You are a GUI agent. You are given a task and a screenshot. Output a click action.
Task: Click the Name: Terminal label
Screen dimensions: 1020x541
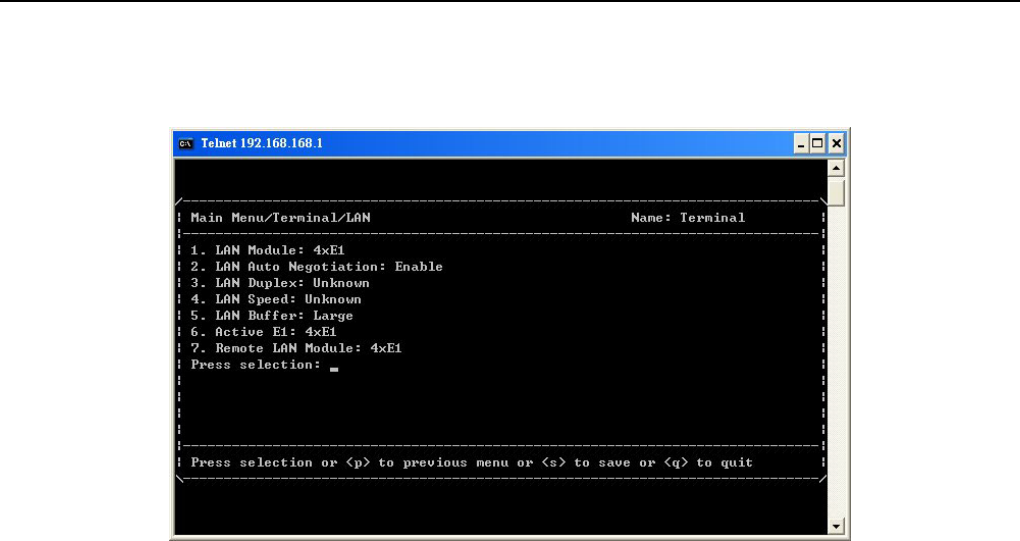point(688,218)
